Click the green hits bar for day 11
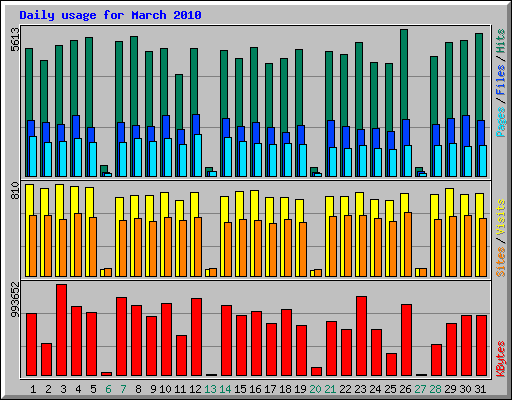 (x=179, y=102)
